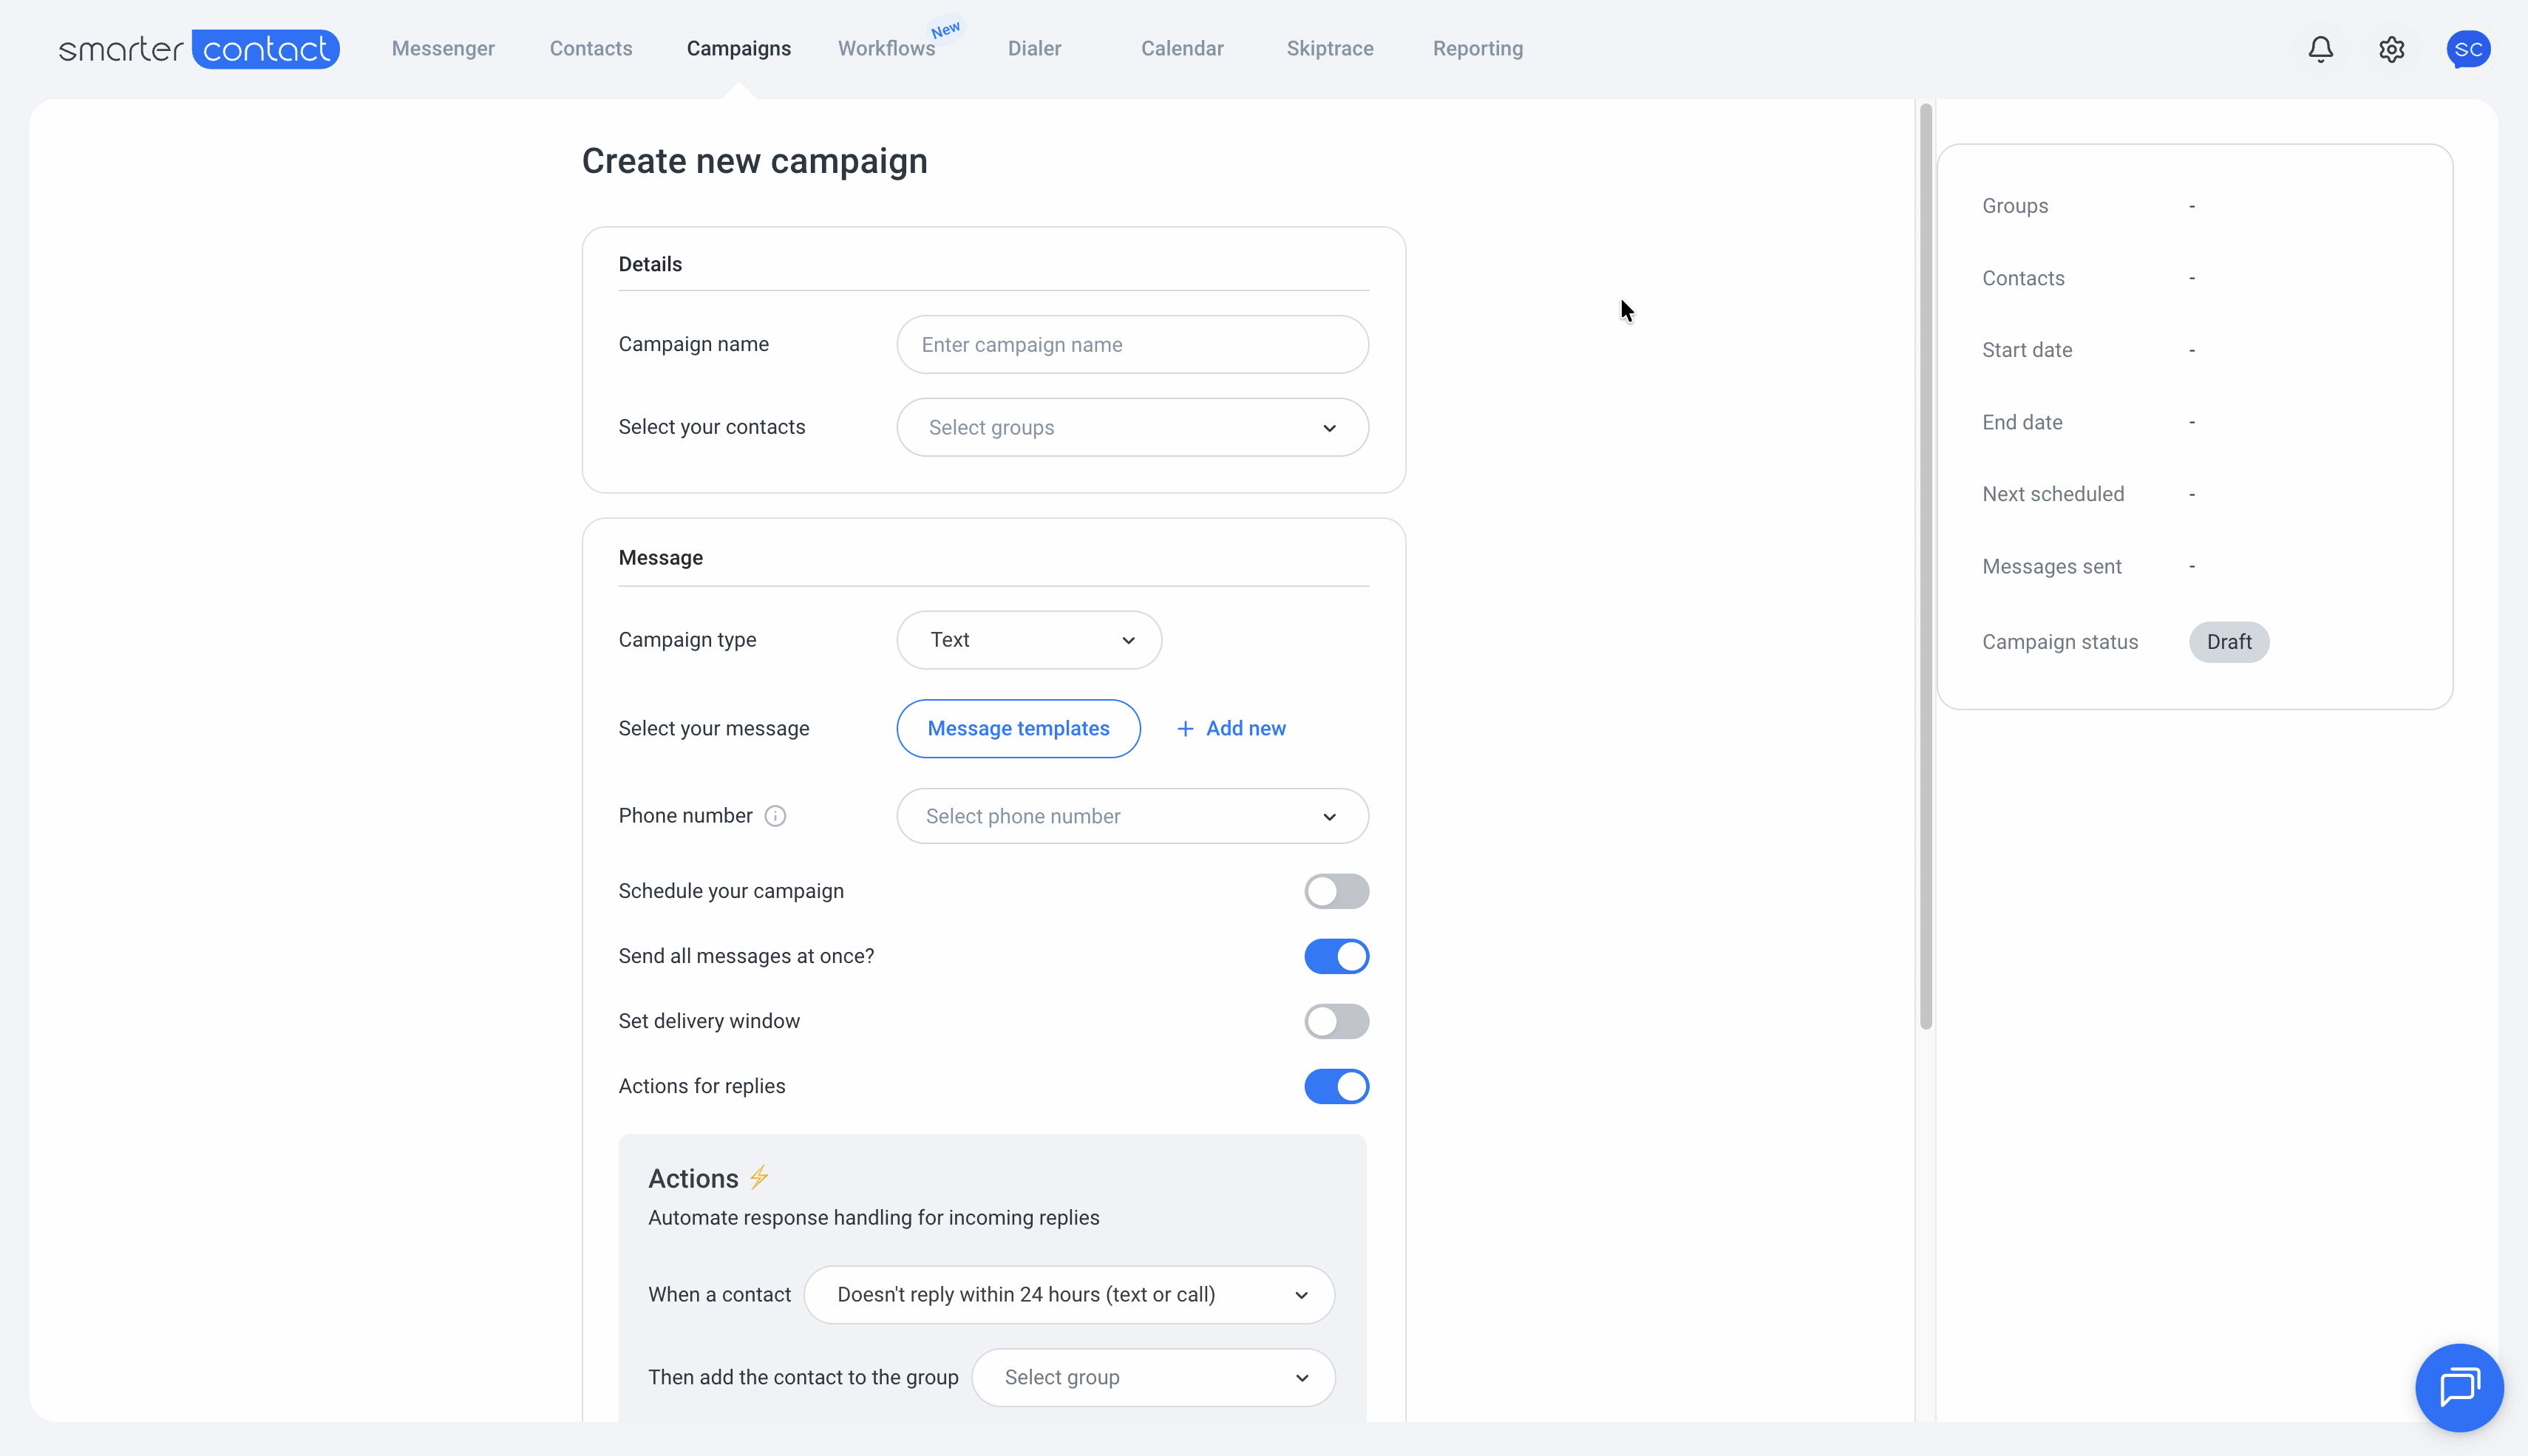2528x1456 pixels.
Task: Click the New badge on Workflows
Action: click(945, 29)
